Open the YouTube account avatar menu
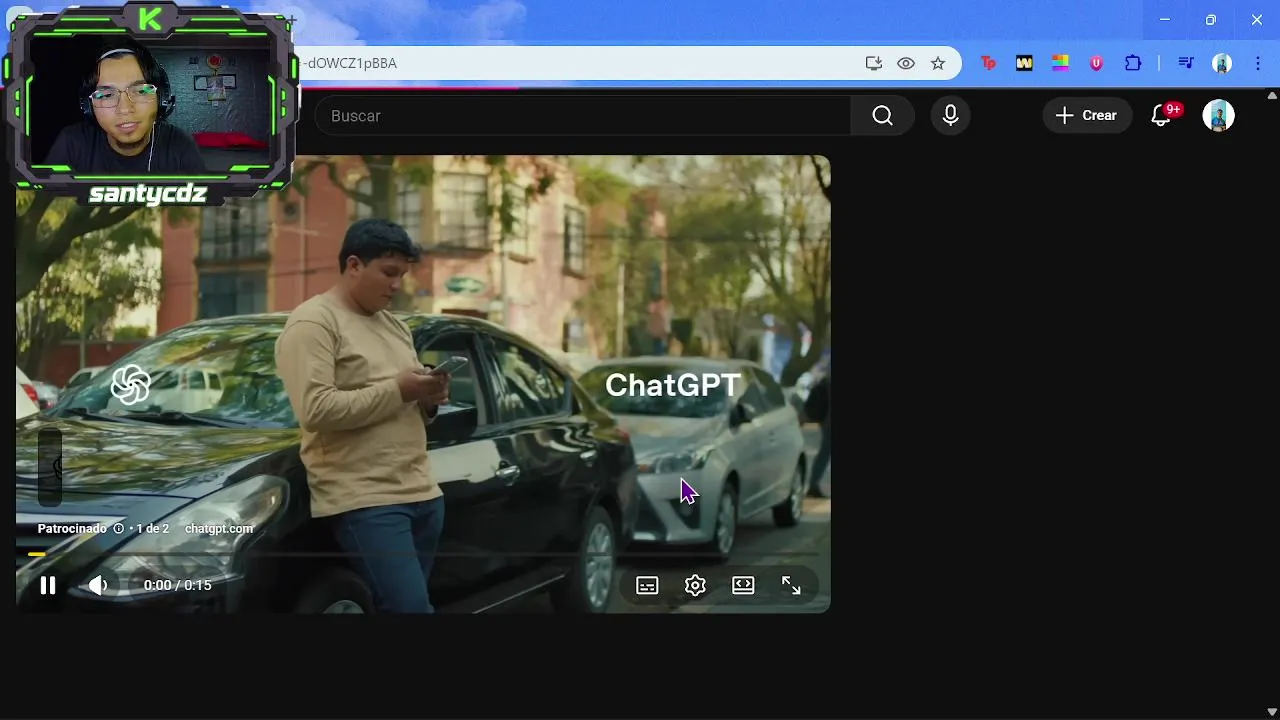The image size is (1280, 720). tap(1218, 116)
